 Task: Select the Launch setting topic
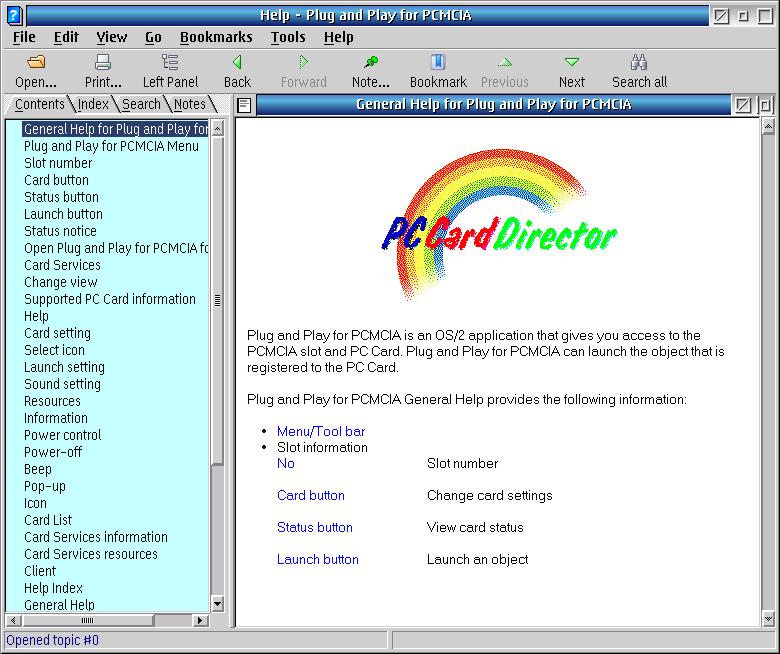(64, 367)
